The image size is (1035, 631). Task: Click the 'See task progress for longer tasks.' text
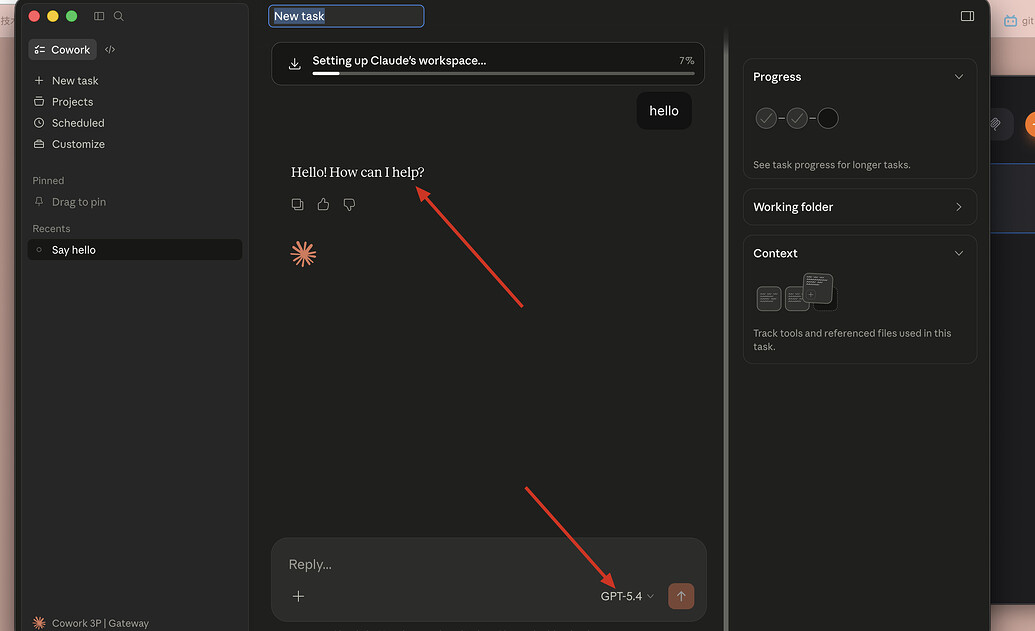(832, 165)
